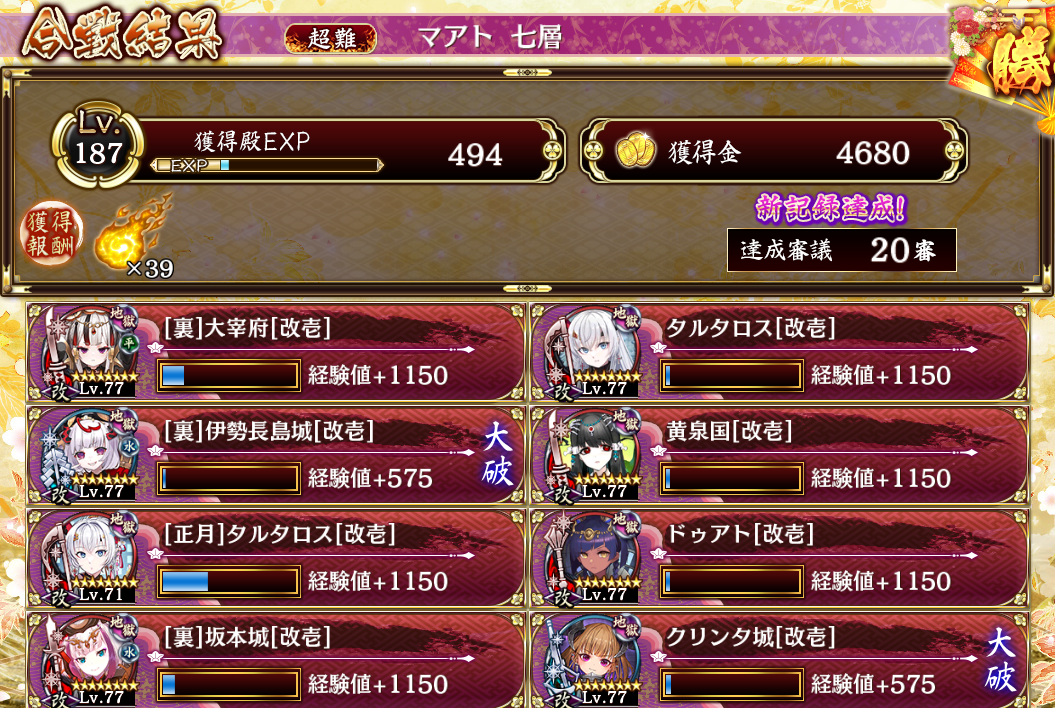
Task: Select [裏]坂本城[改壱] character portrait
Action: 89,661
